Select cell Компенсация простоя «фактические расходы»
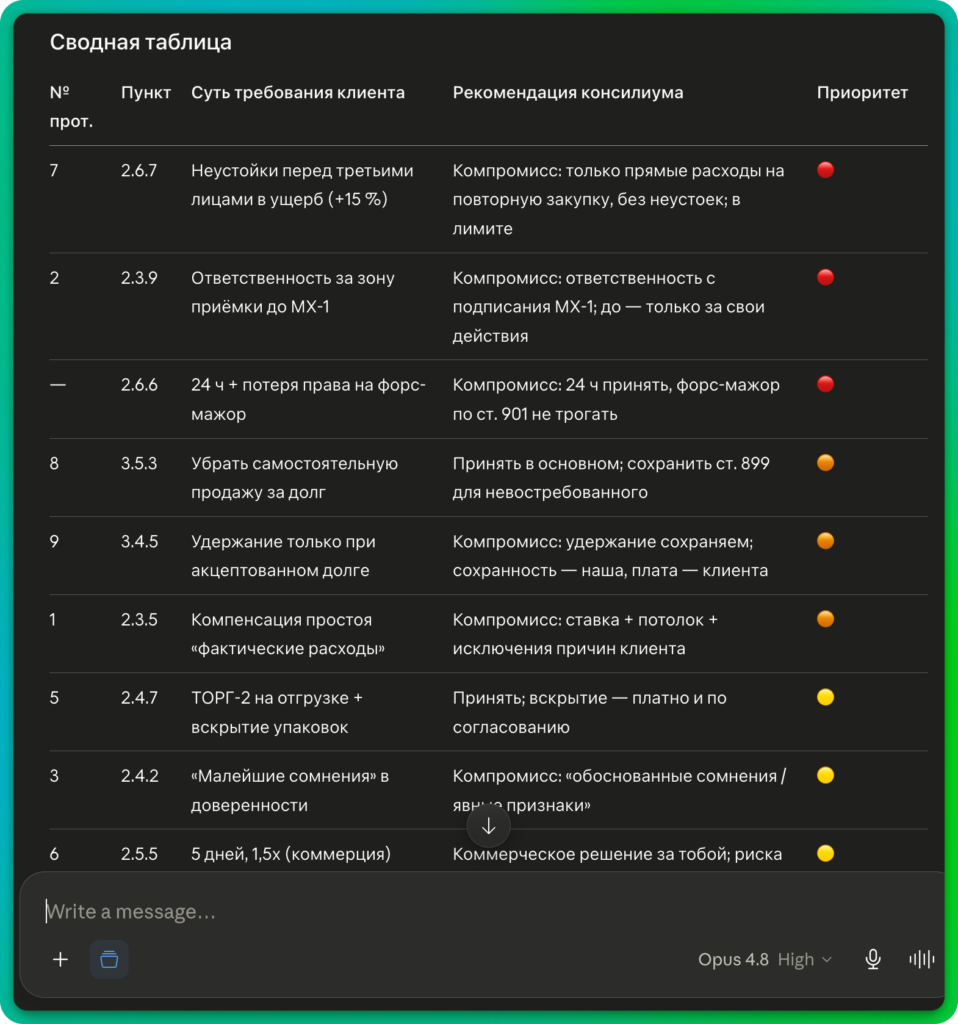The height and width of the screenshot is (1024, 958). tap(287, 634)
